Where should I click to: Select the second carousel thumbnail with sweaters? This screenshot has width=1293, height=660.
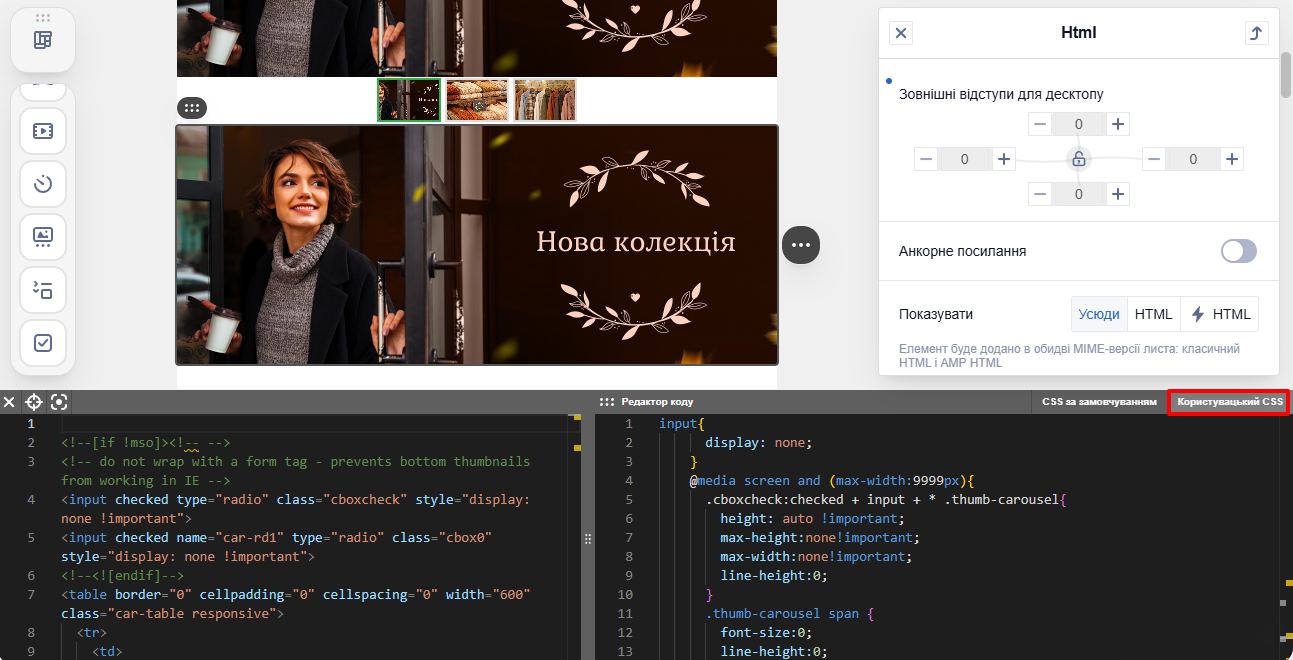(477, 100)
